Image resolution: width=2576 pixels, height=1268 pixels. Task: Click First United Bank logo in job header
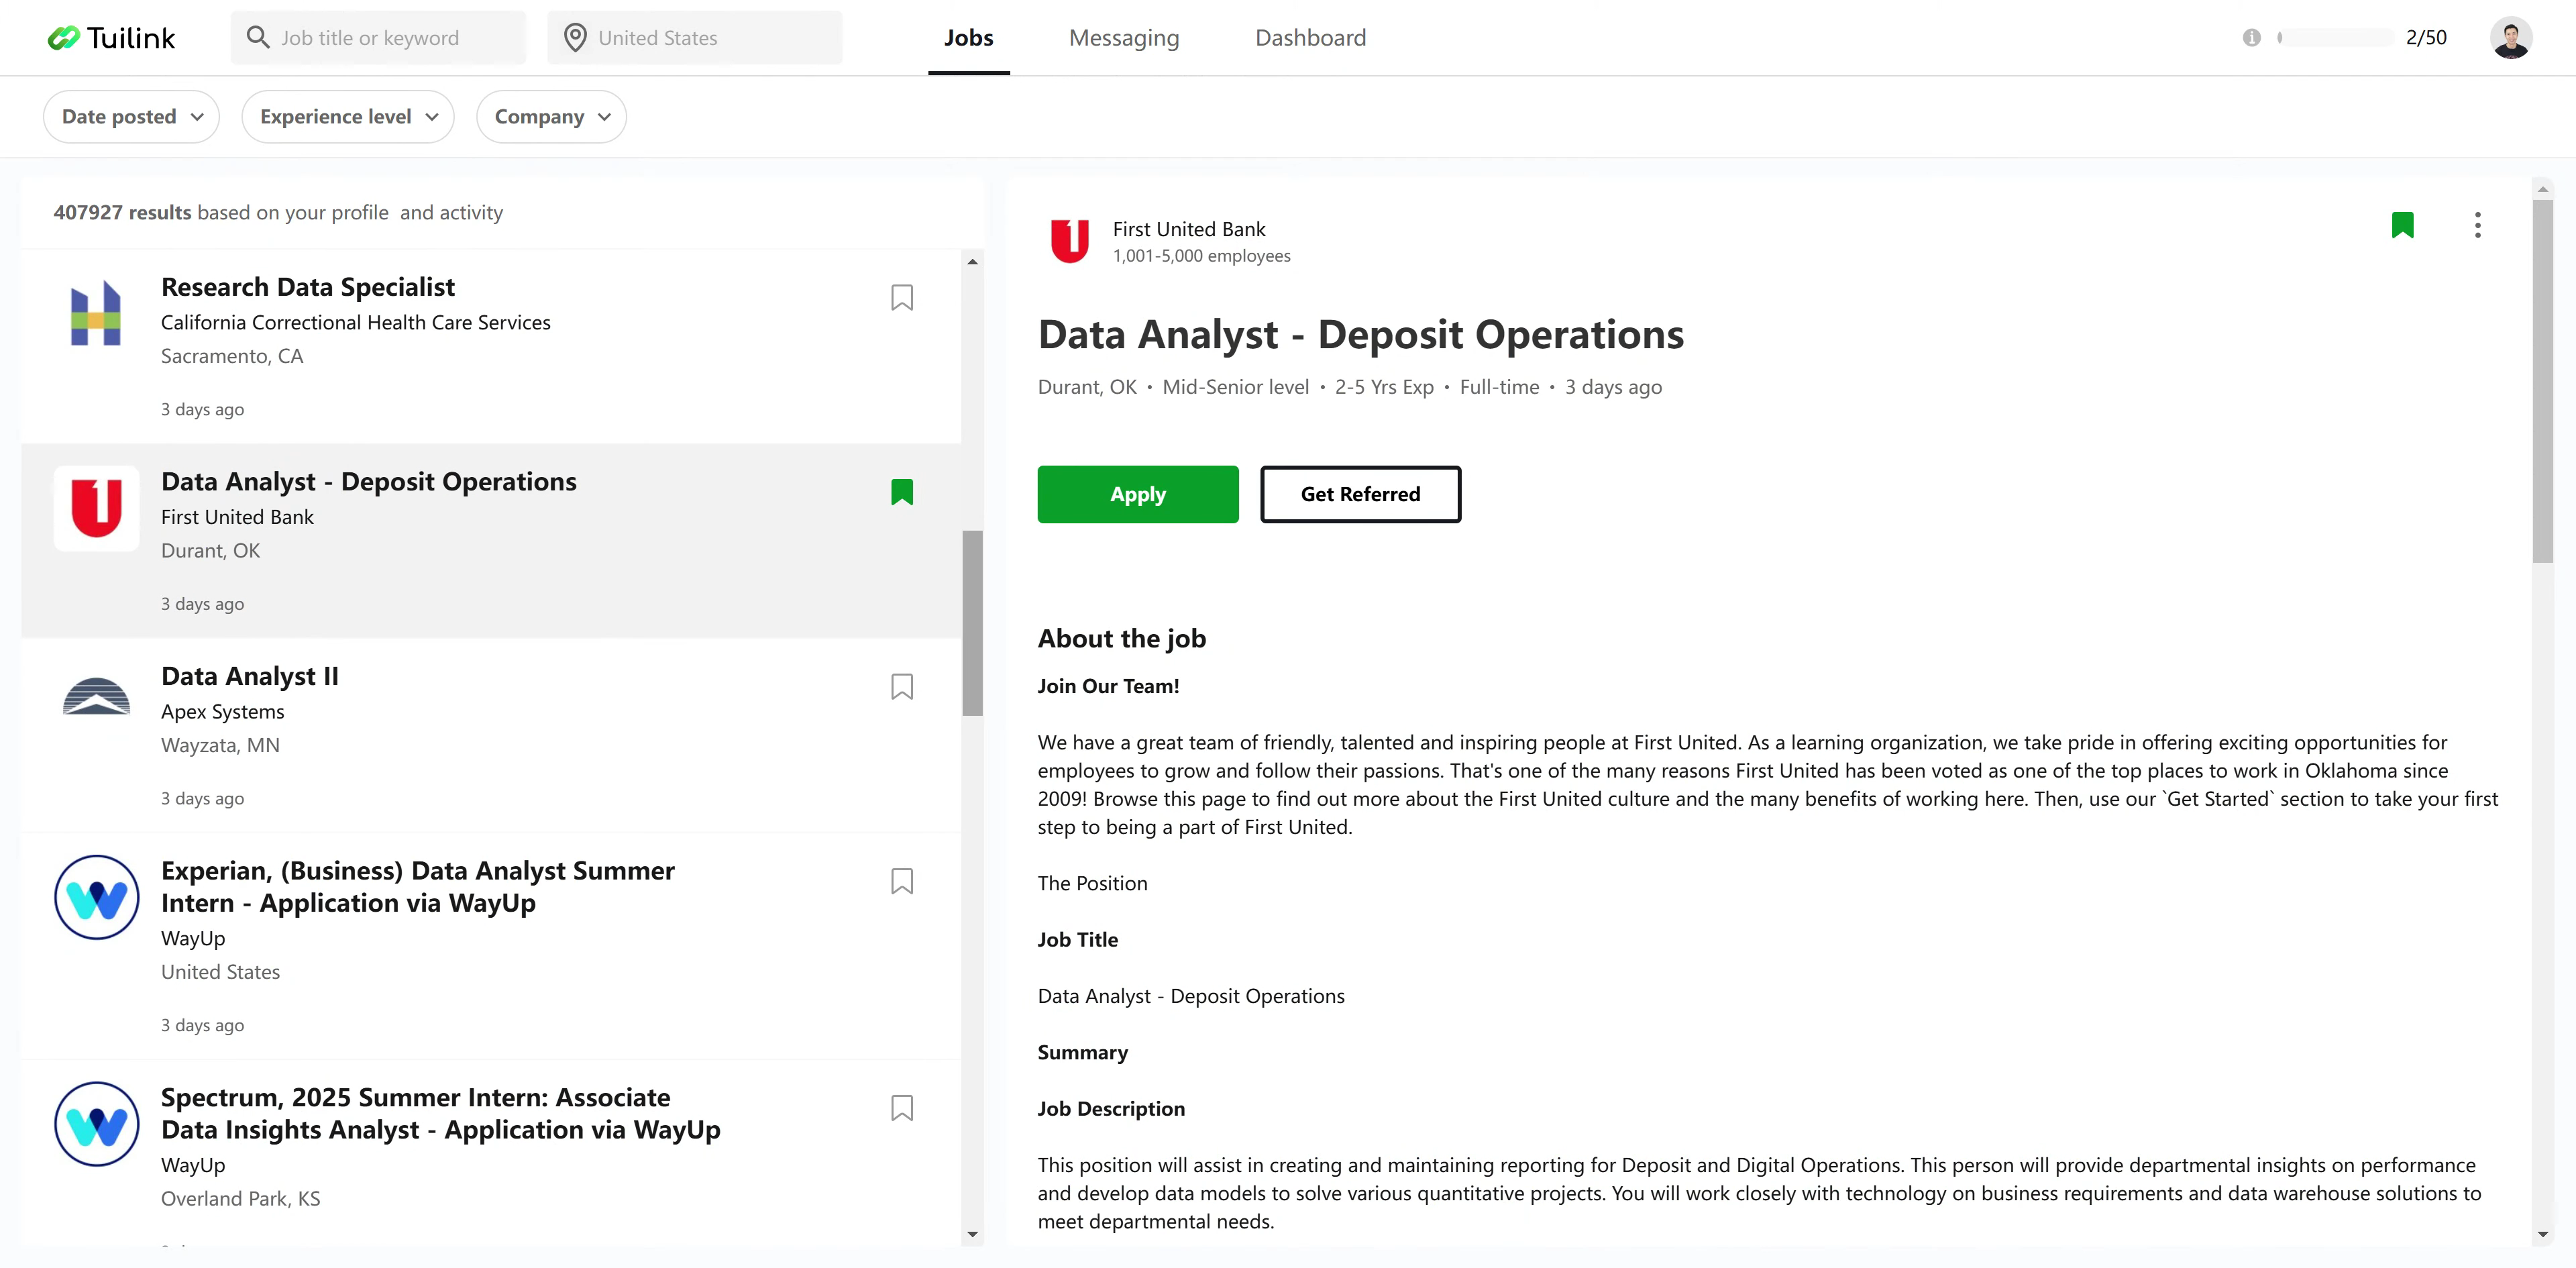(1069, 241)
